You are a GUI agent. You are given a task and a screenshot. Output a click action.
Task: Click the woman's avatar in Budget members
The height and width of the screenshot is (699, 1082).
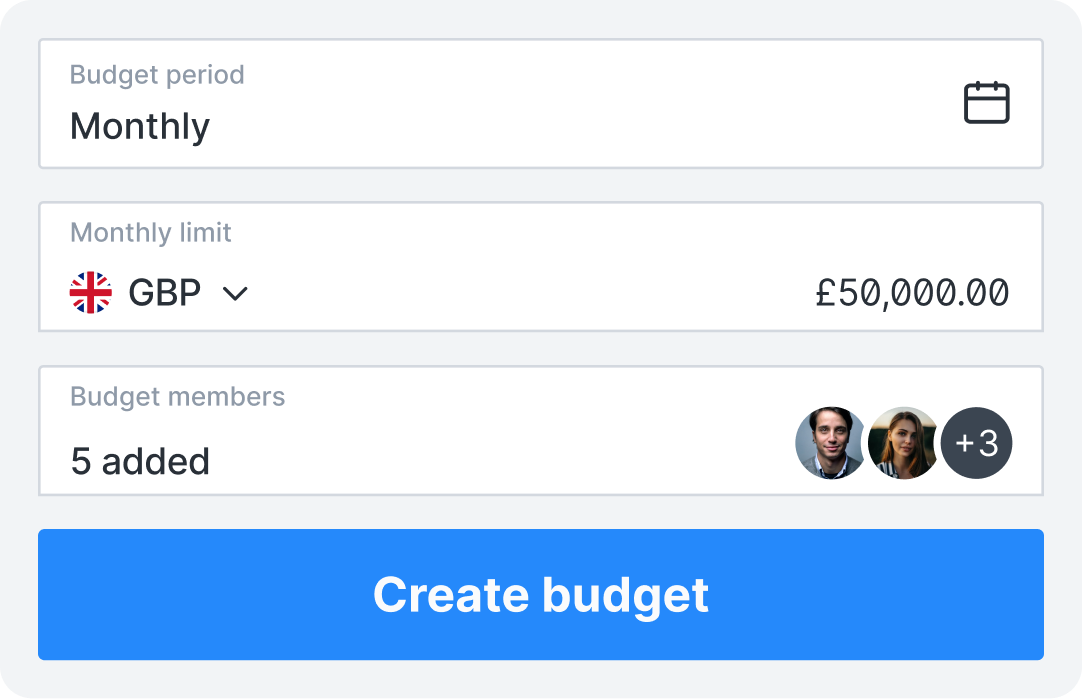(901, 442)
